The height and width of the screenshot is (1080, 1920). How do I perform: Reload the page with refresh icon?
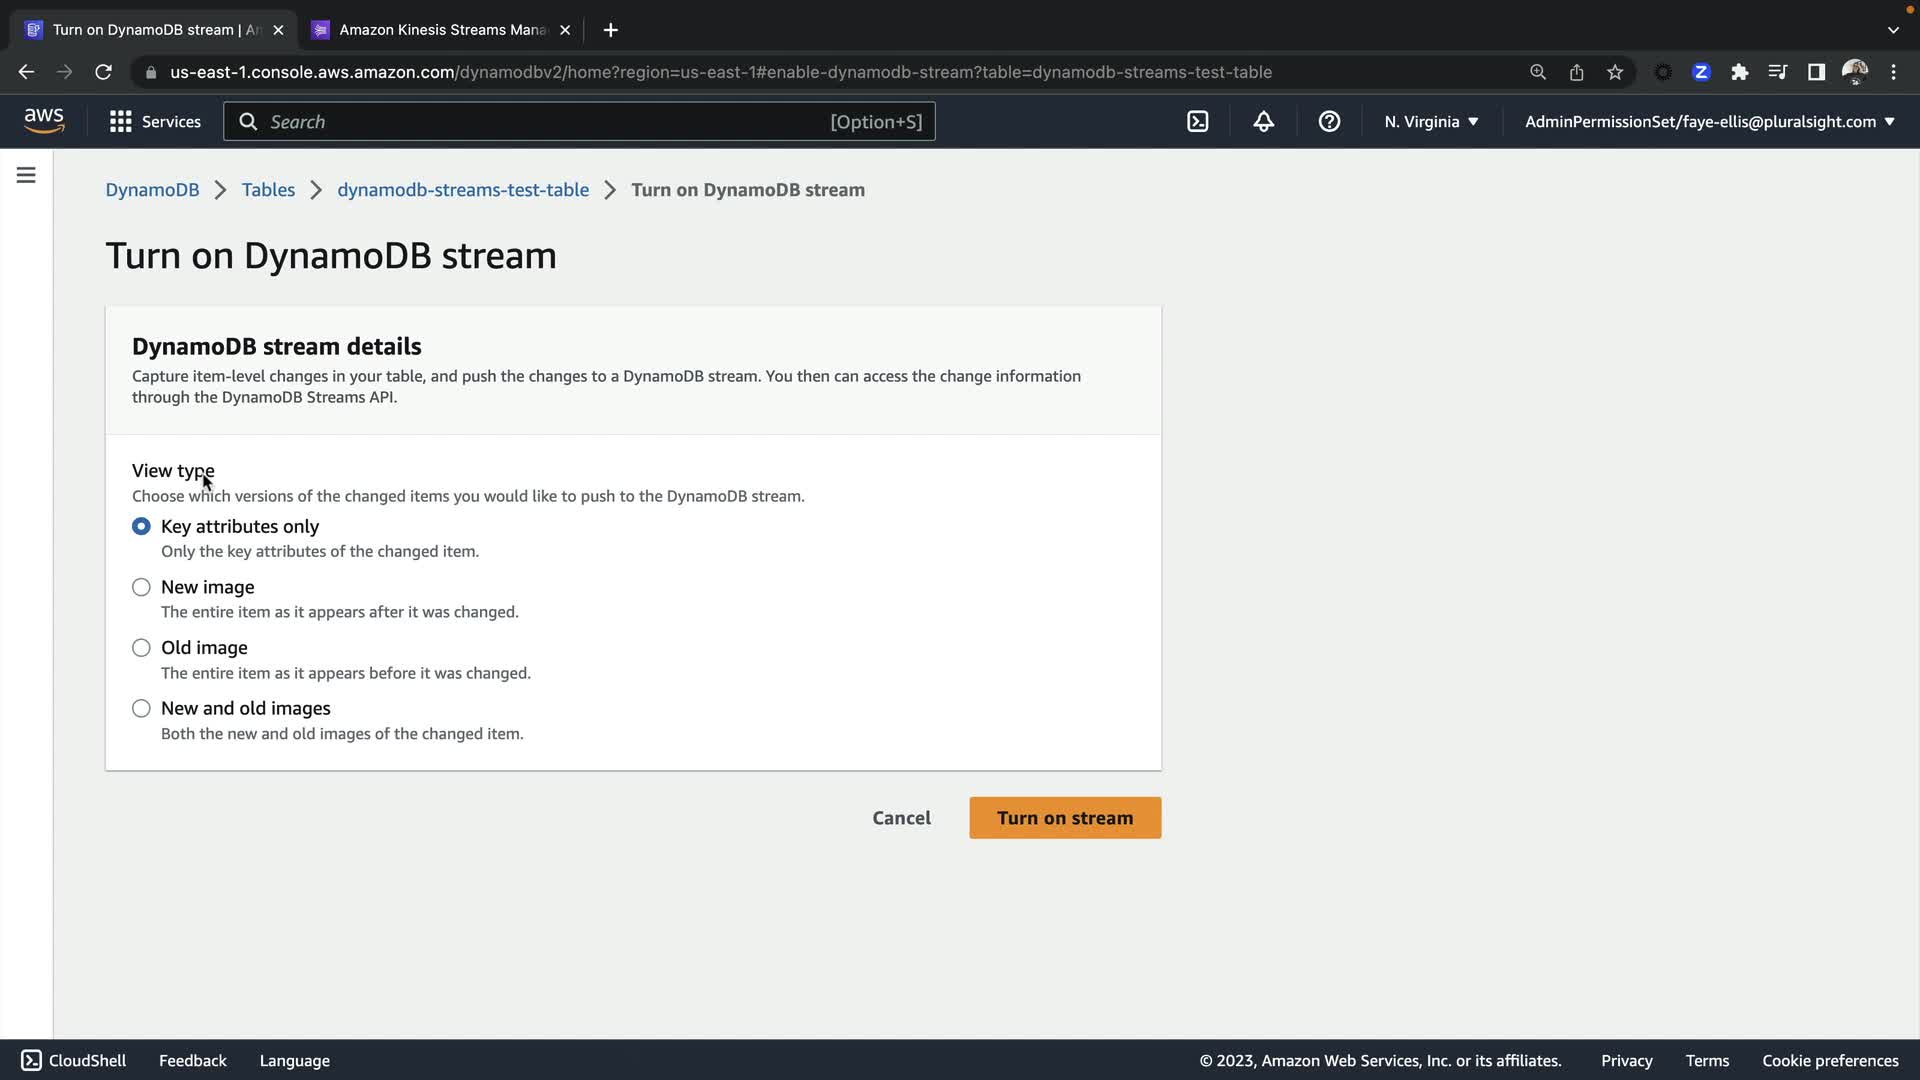[103, 72]
